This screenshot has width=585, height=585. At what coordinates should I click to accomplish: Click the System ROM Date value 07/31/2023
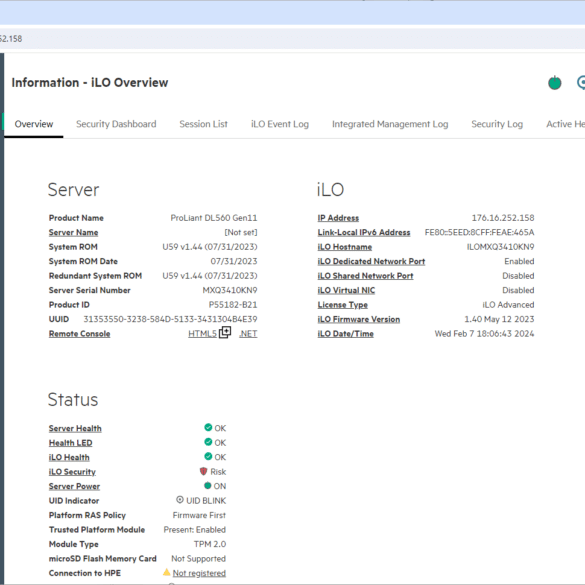[x=234, y=262]
